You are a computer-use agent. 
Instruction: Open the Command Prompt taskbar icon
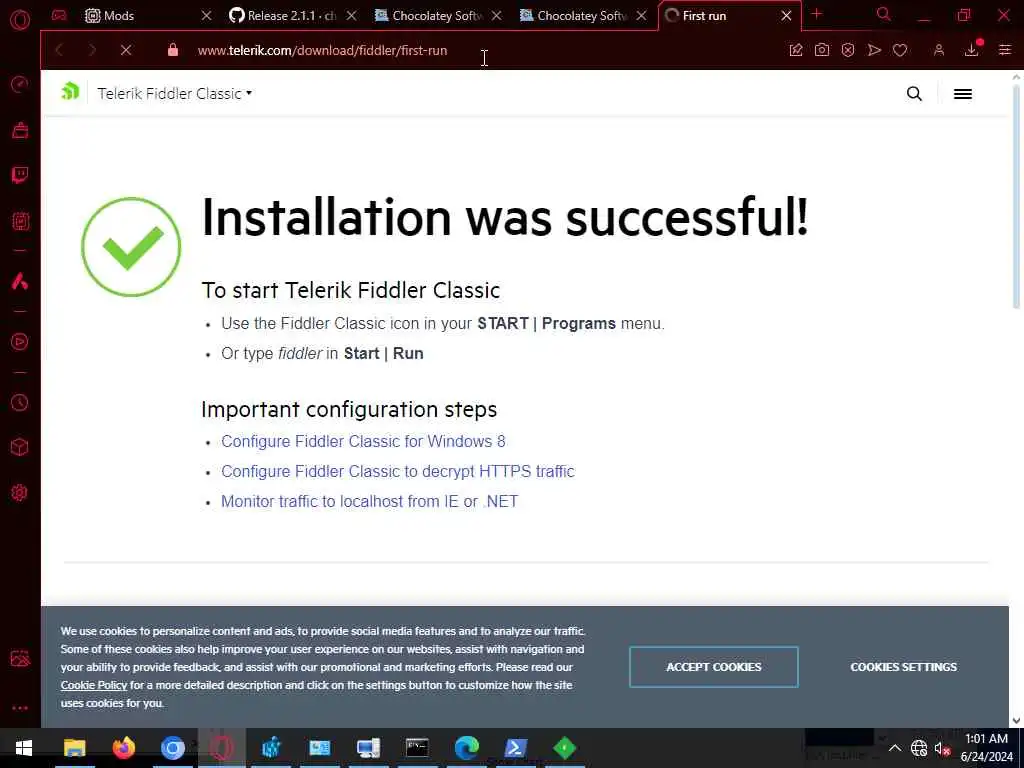[x=417, y=748]
